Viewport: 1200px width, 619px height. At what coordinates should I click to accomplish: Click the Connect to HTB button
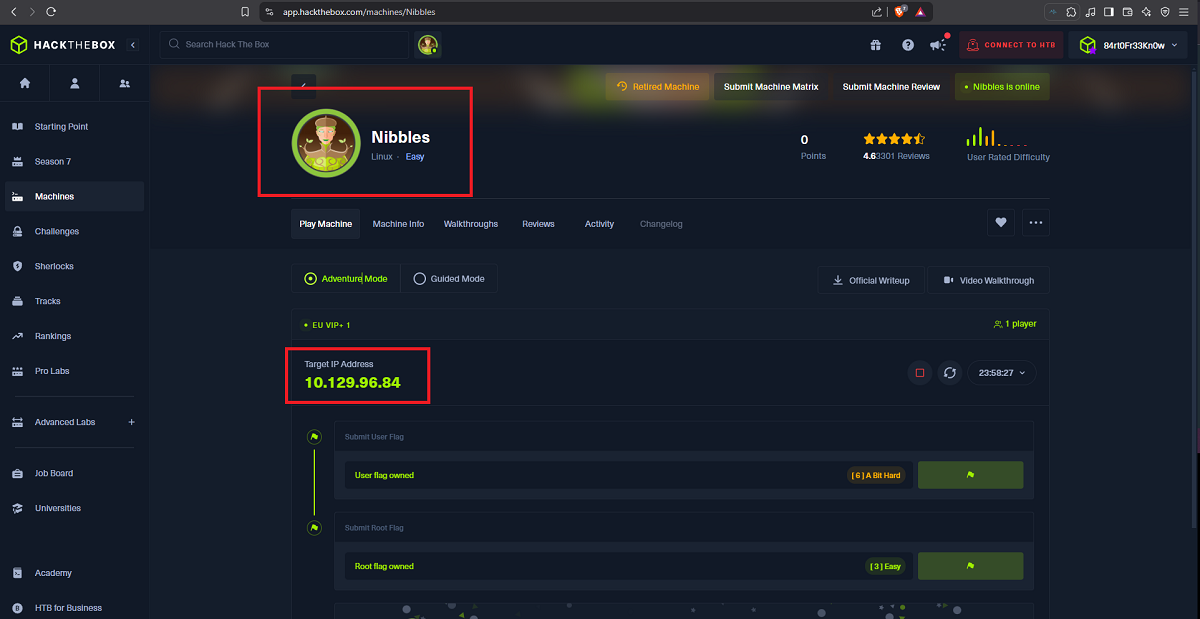click(1011, 45)
